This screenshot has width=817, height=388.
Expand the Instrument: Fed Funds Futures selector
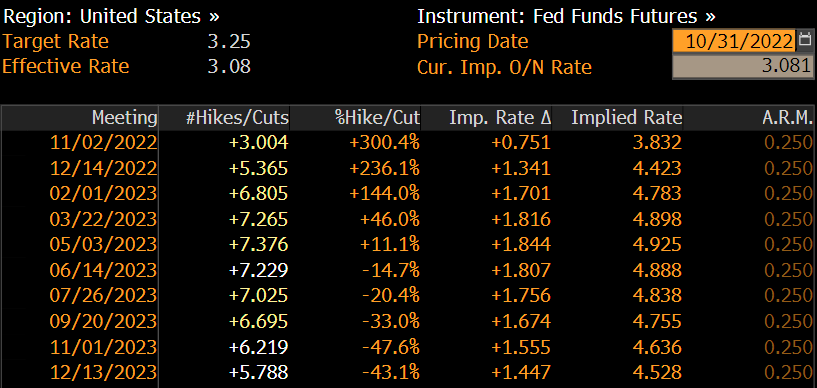566,16
